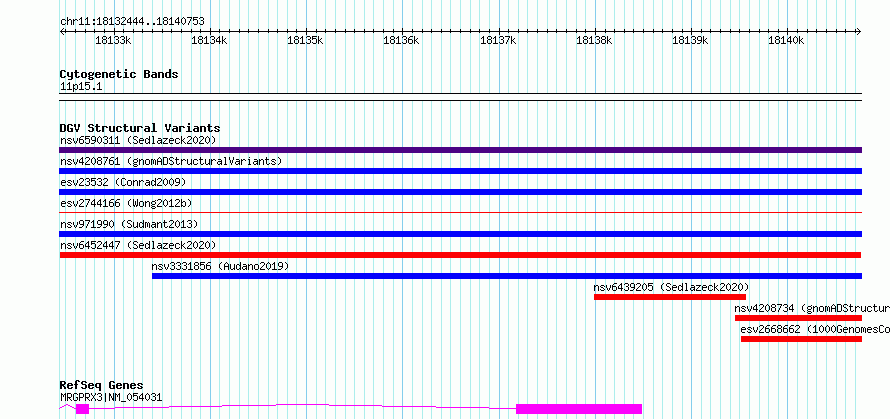The image size is (890, 419).
Task: Open the MRGPRX3|NM_054031 gene label
Action: pos(111,397)
